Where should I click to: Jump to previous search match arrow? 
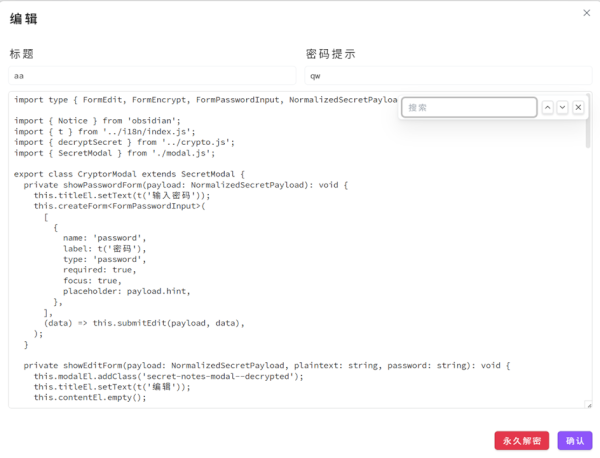point(548,108)
